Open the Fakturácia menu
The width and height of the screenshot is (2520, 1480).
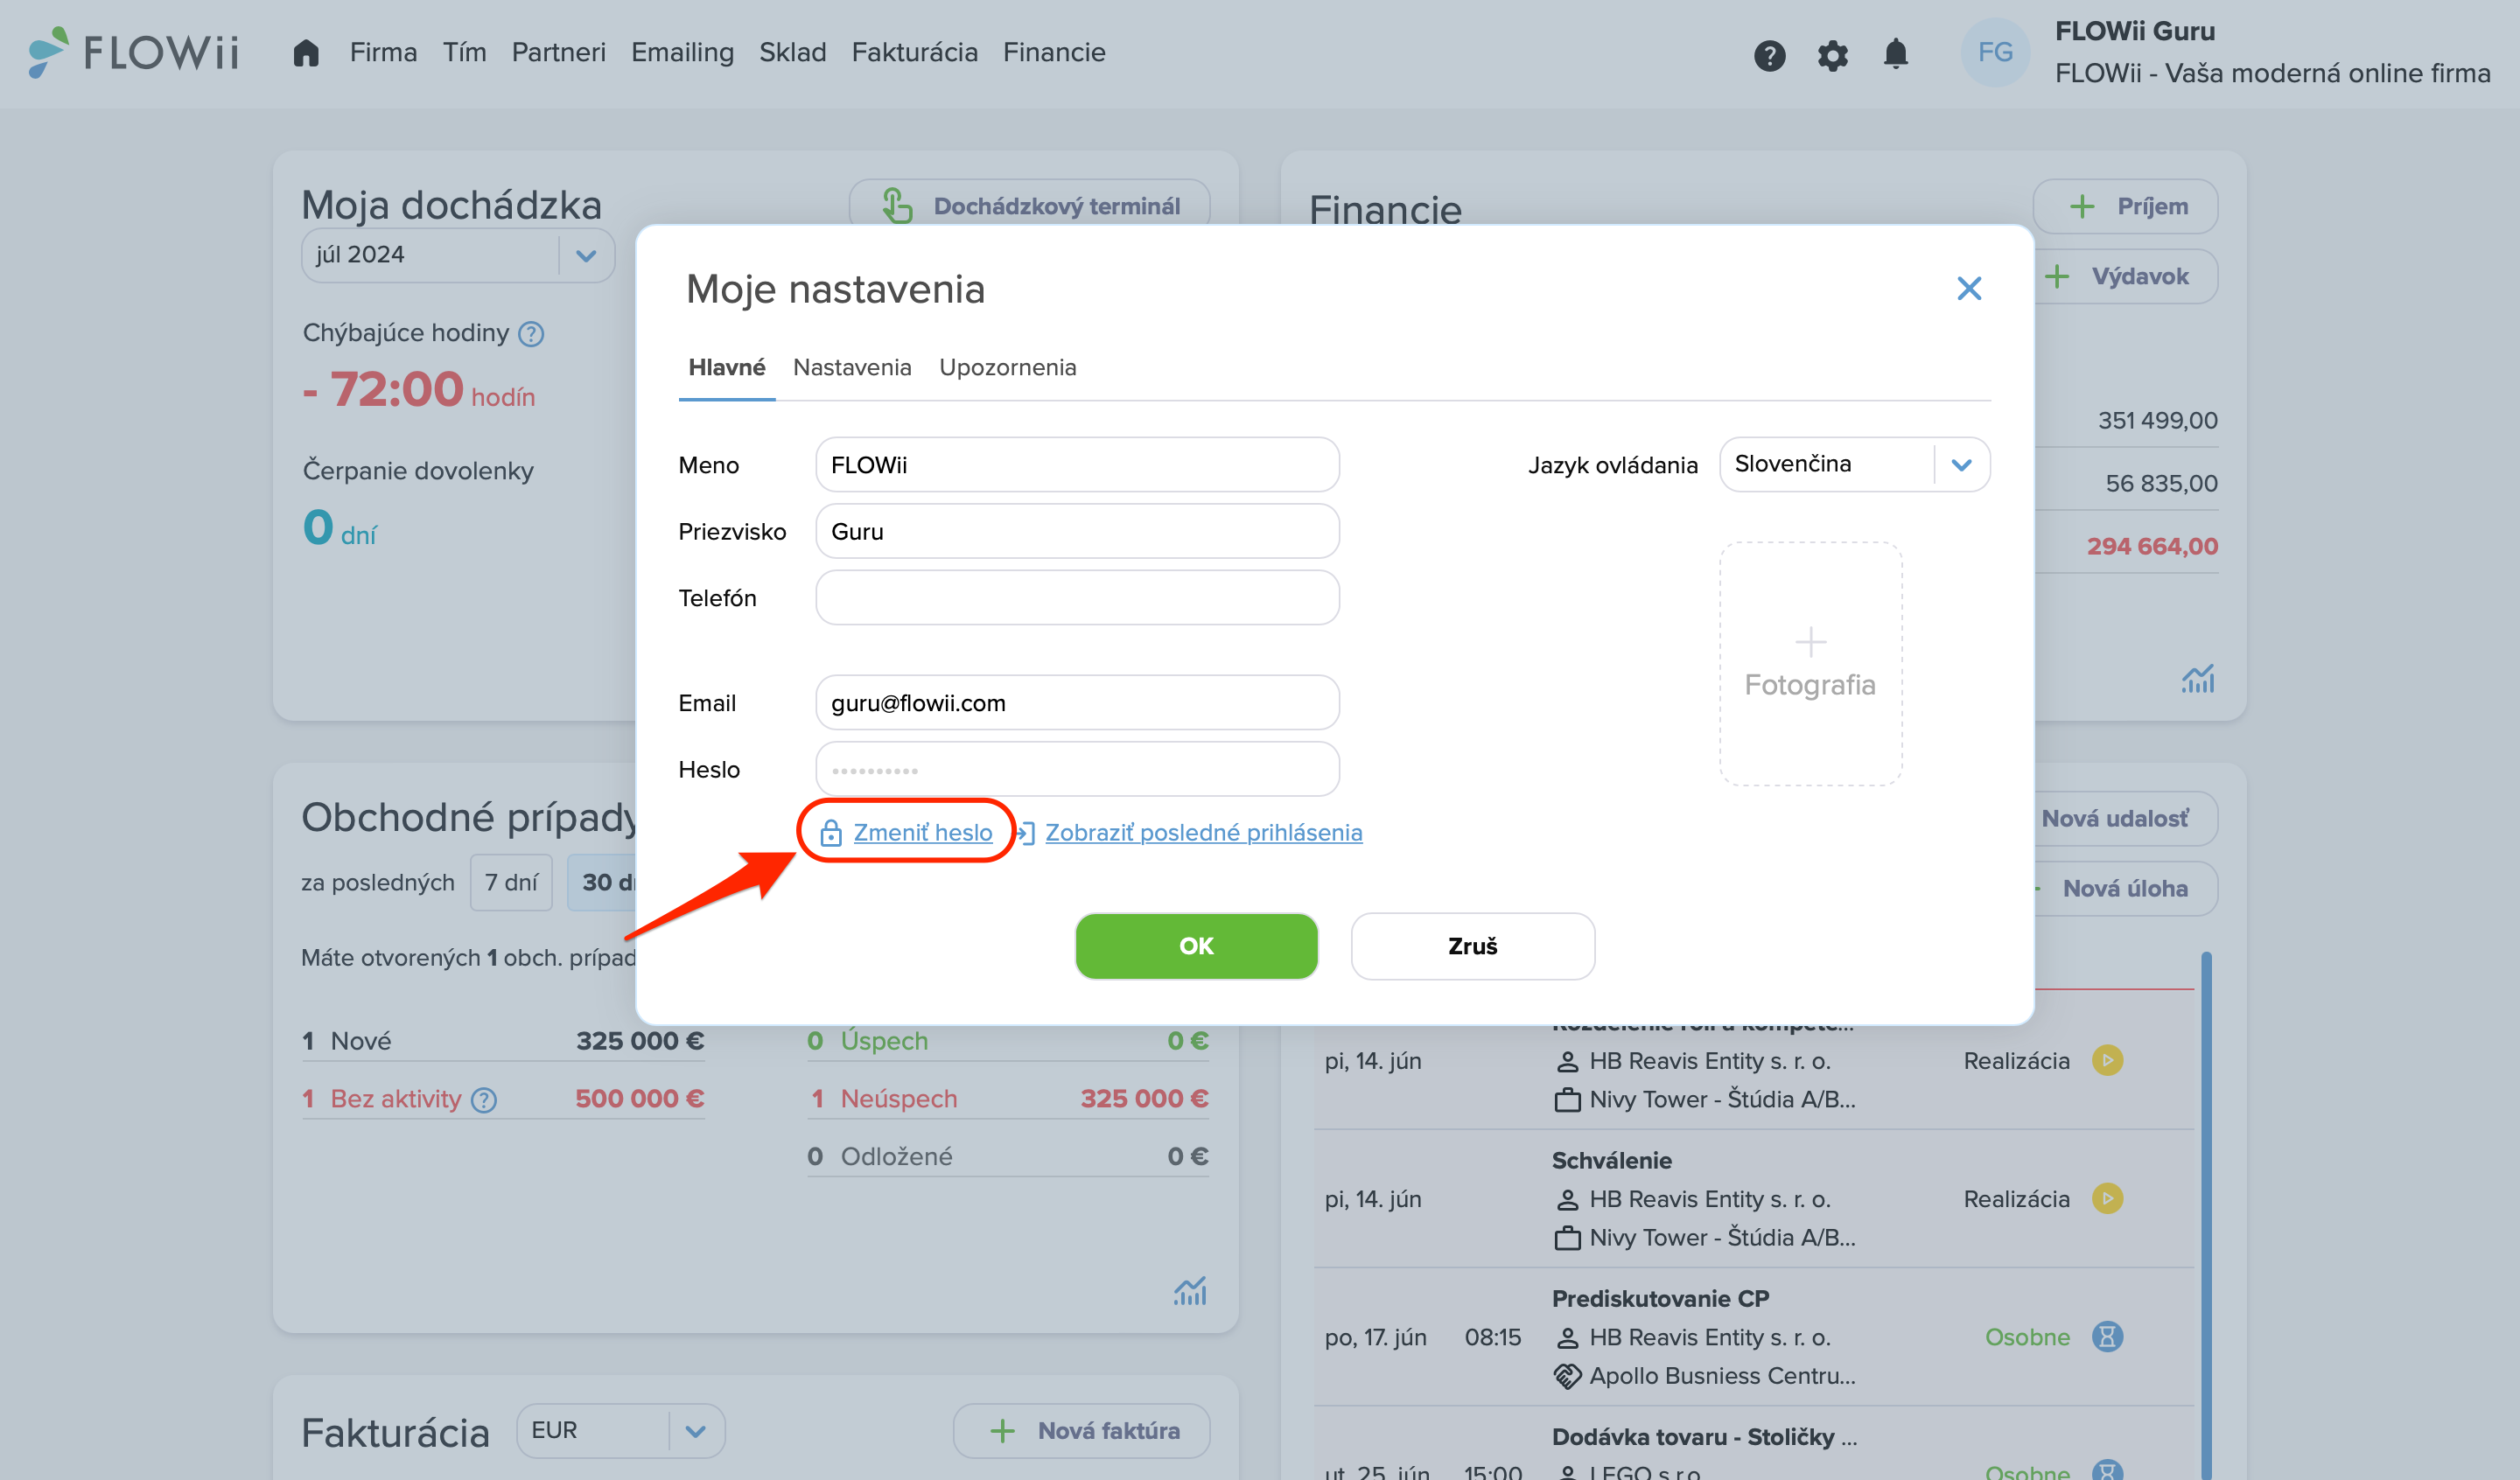pyautogui.click(x=915, y=52)
